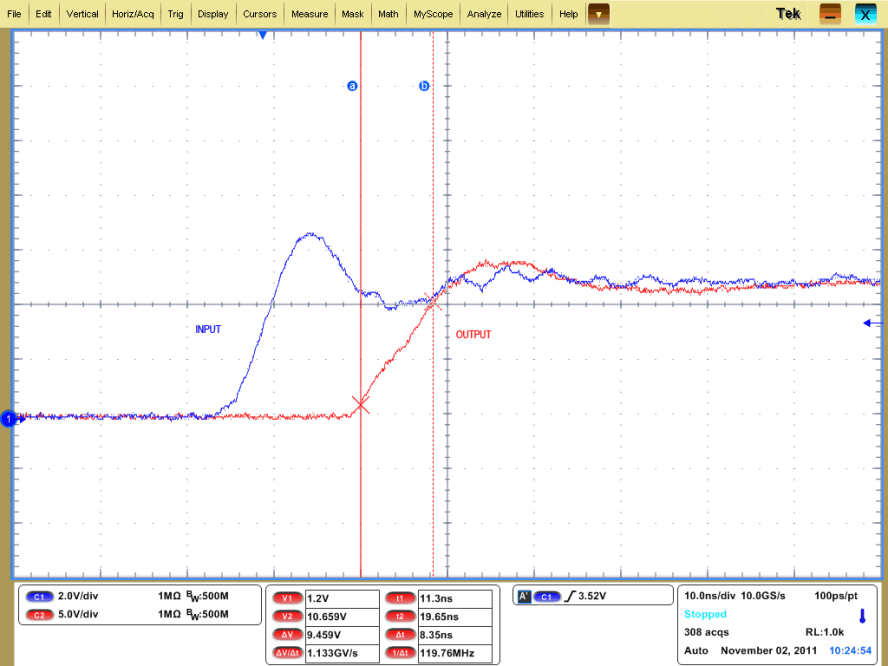Open the menu bar dropdown arrow button
888x666 pixels.
coord(598,14)
